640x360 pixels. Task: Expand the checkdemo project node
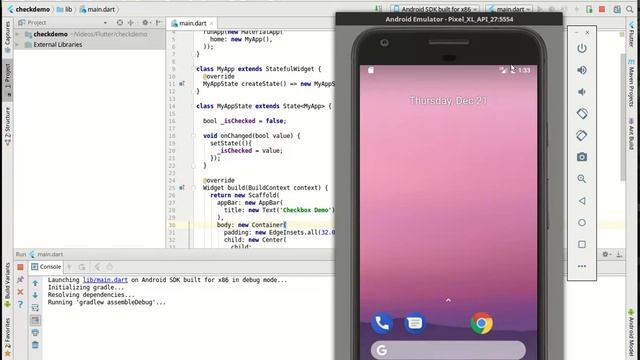(x=18, y=34)
